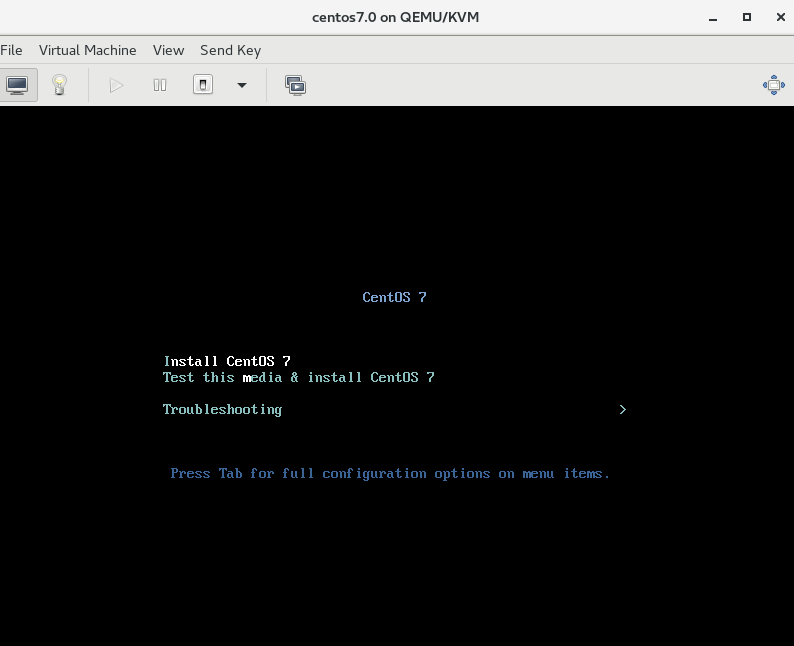Click the CentOS 7 boot menu heading

tap(394, 297)
